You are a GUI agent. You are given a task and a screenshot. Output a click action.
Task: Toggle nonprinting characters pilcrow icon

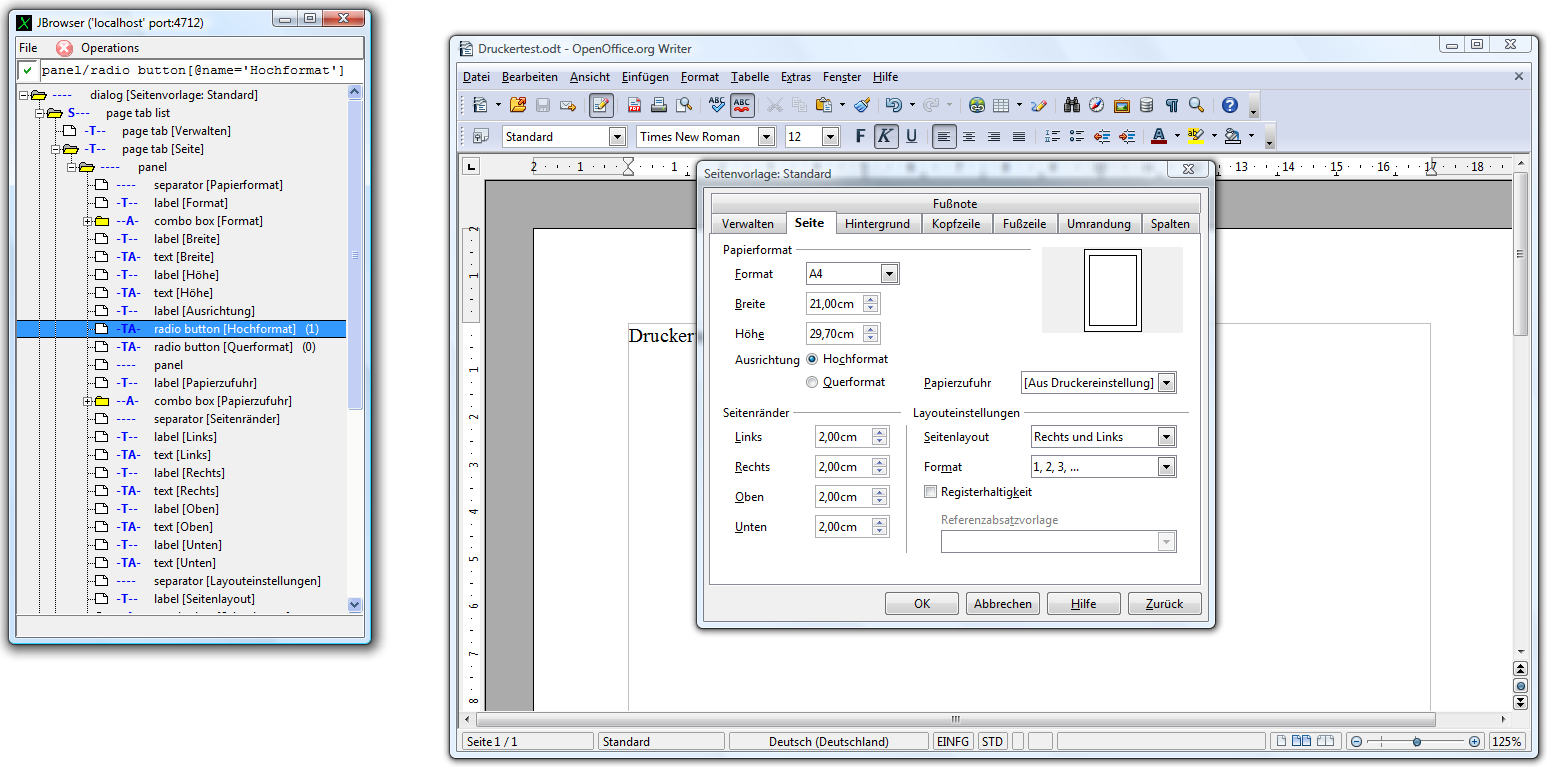pos(1171,105)
